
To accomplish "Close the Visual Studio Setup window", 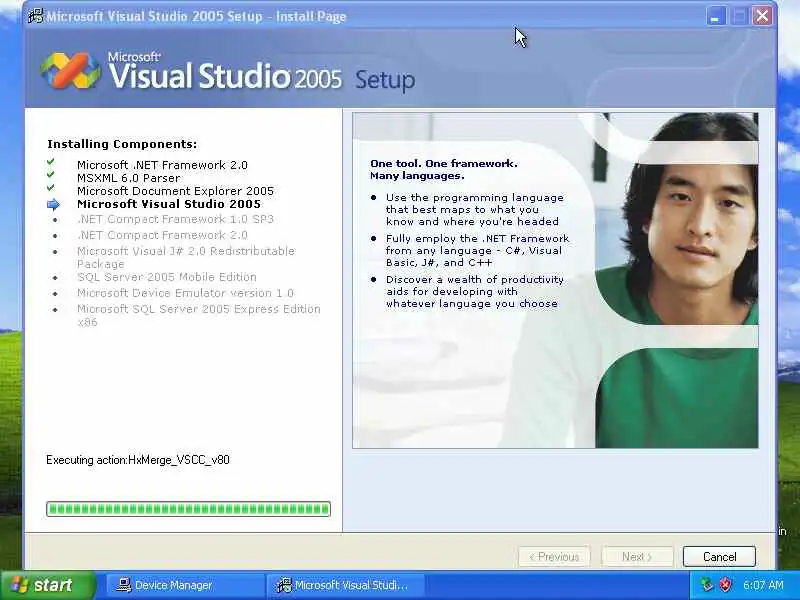I will 762,16.
